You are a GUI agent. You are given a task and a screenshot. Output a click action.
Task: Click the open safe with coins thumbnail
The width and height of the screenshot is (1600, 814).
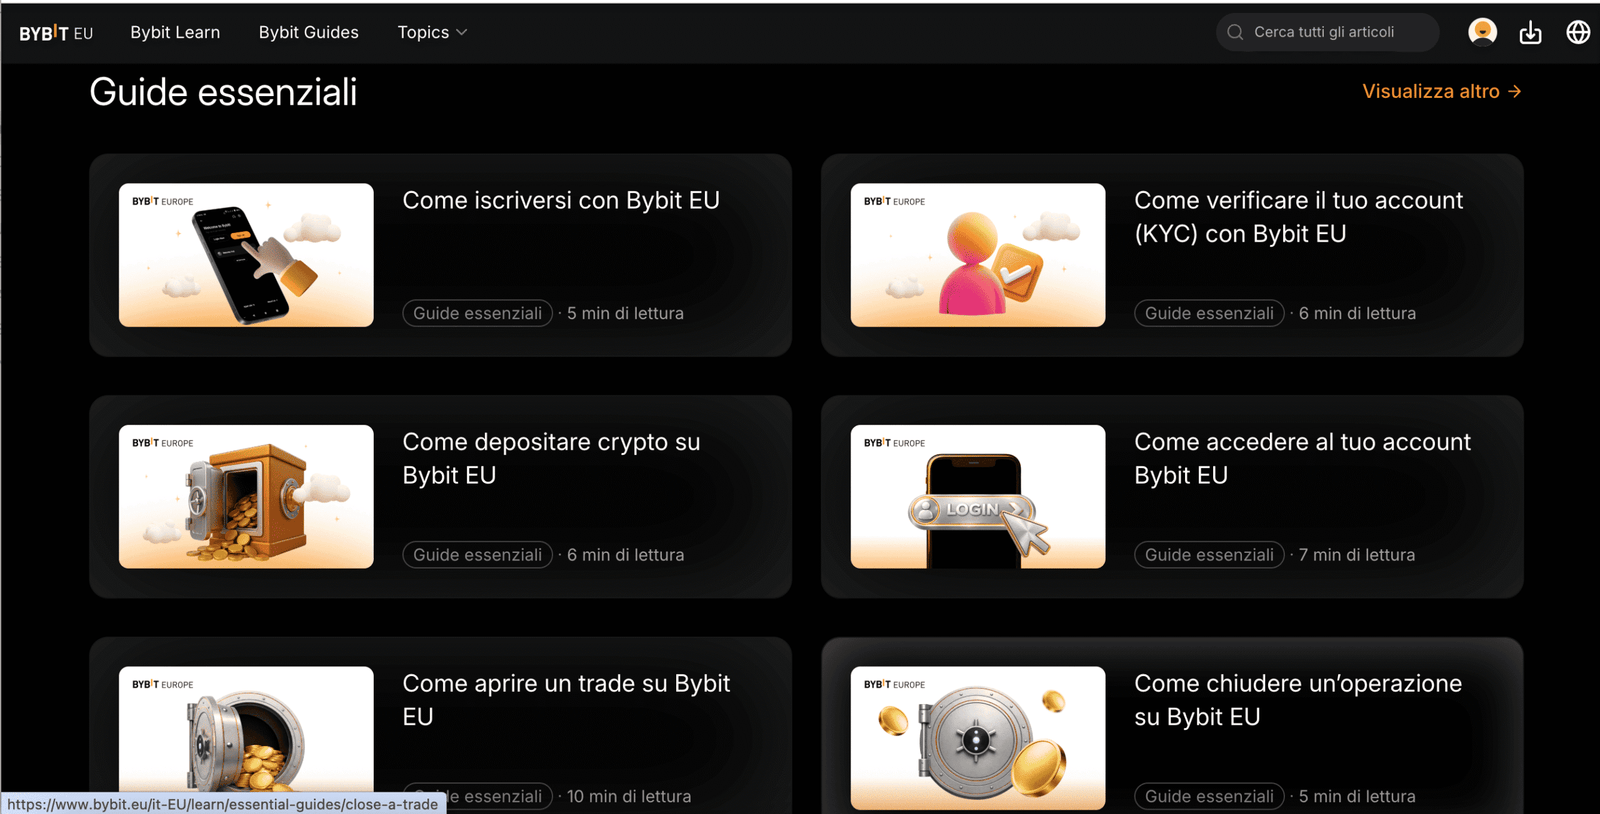(x=246, y=497)
